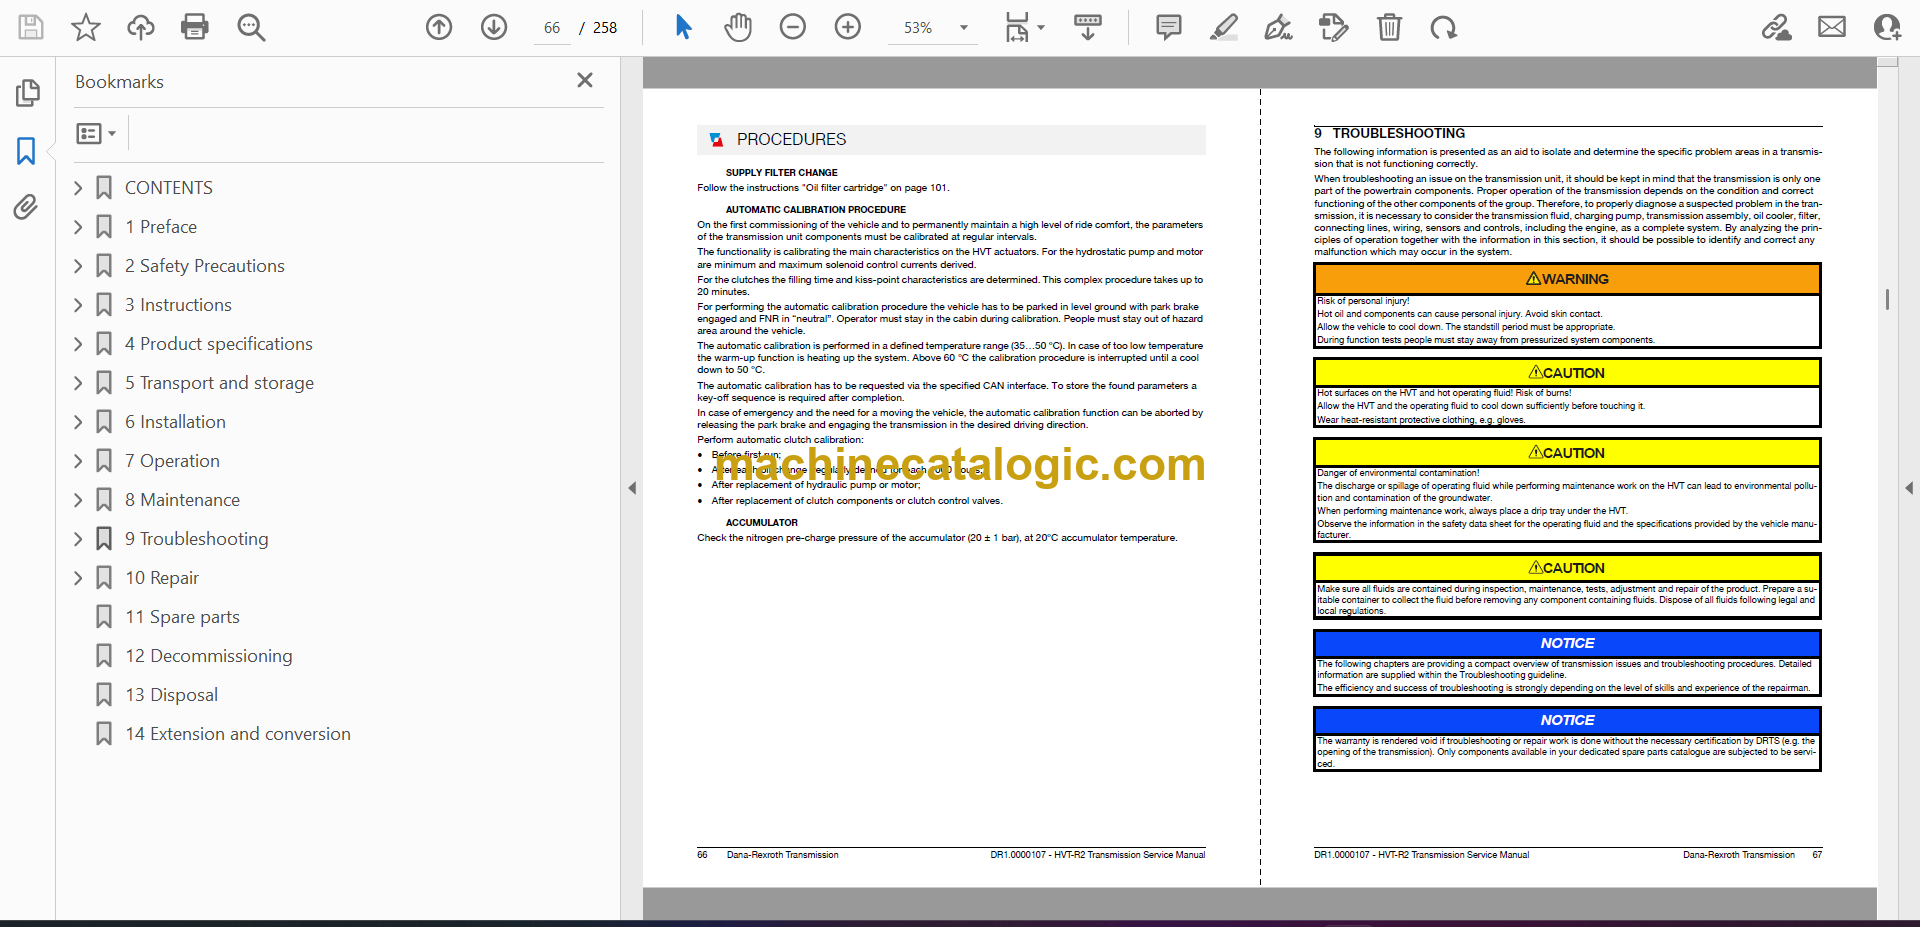Click the Save file icon

click(x=31, y=27)
